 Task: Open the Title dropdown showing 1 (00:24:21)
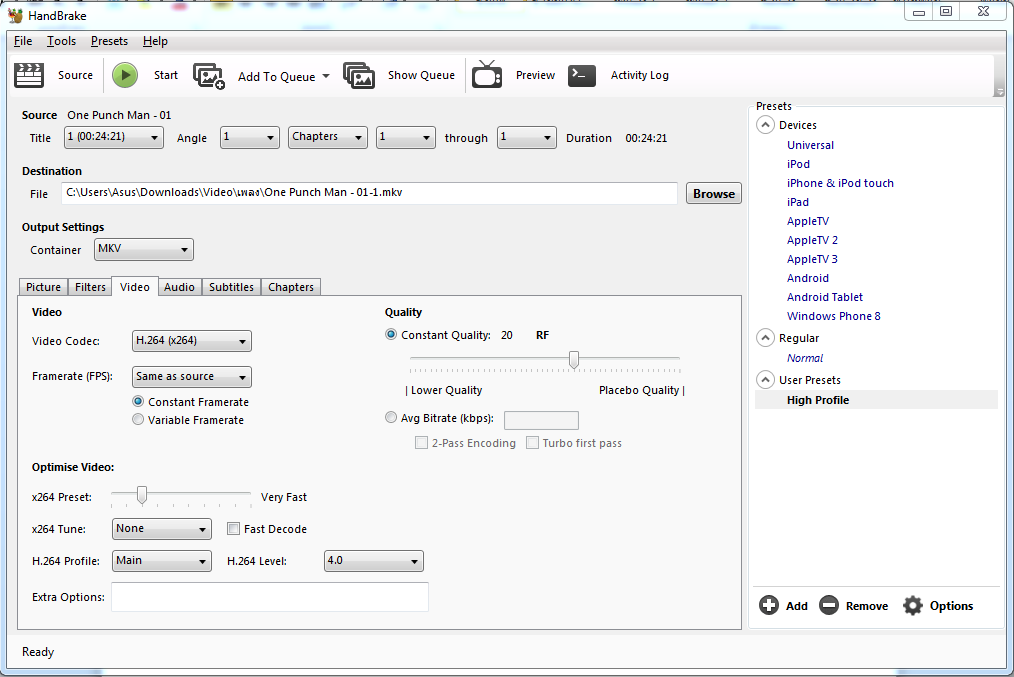click(x=114, y=137)
